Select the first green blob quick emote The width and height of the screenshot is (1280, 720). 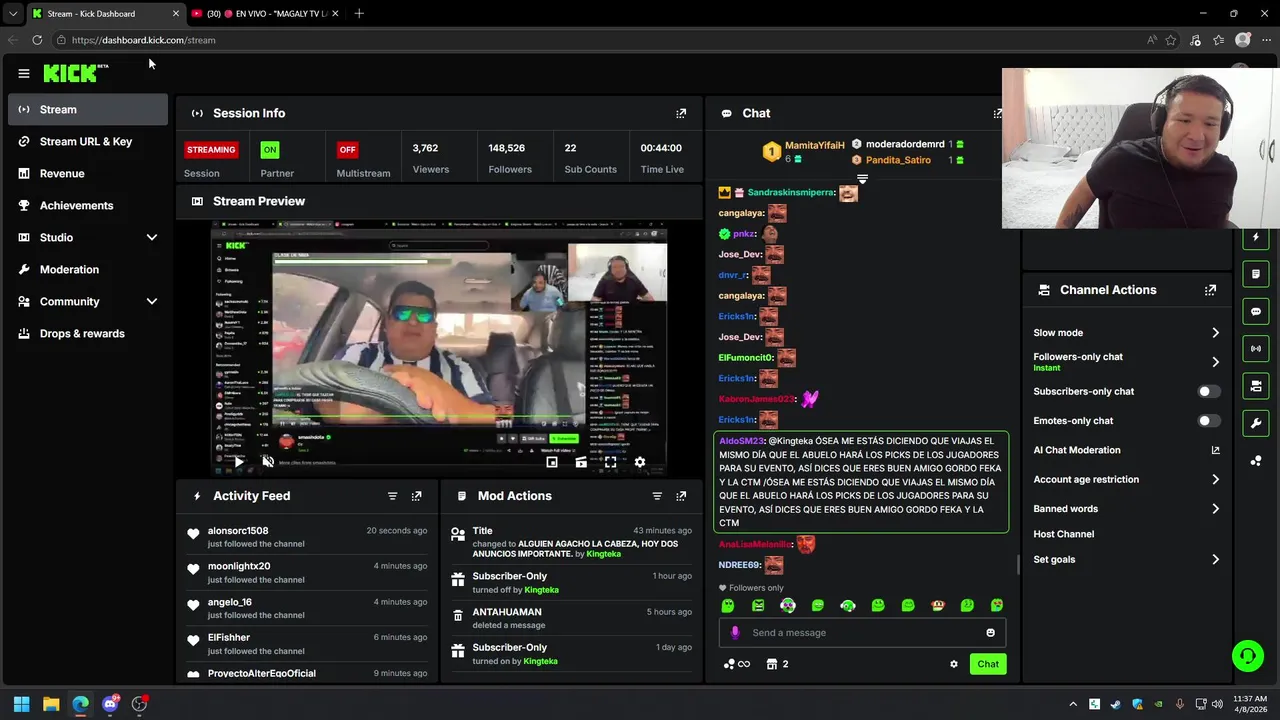(x=728, y=605)
